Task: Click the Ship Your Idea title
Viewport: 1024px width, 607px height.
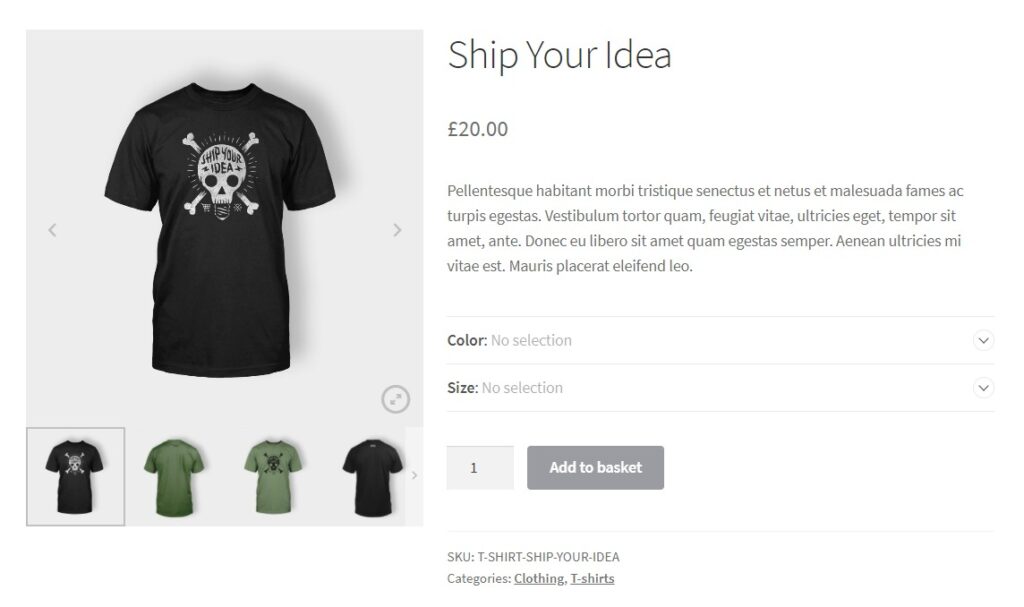Action: (x=559, y=55)
